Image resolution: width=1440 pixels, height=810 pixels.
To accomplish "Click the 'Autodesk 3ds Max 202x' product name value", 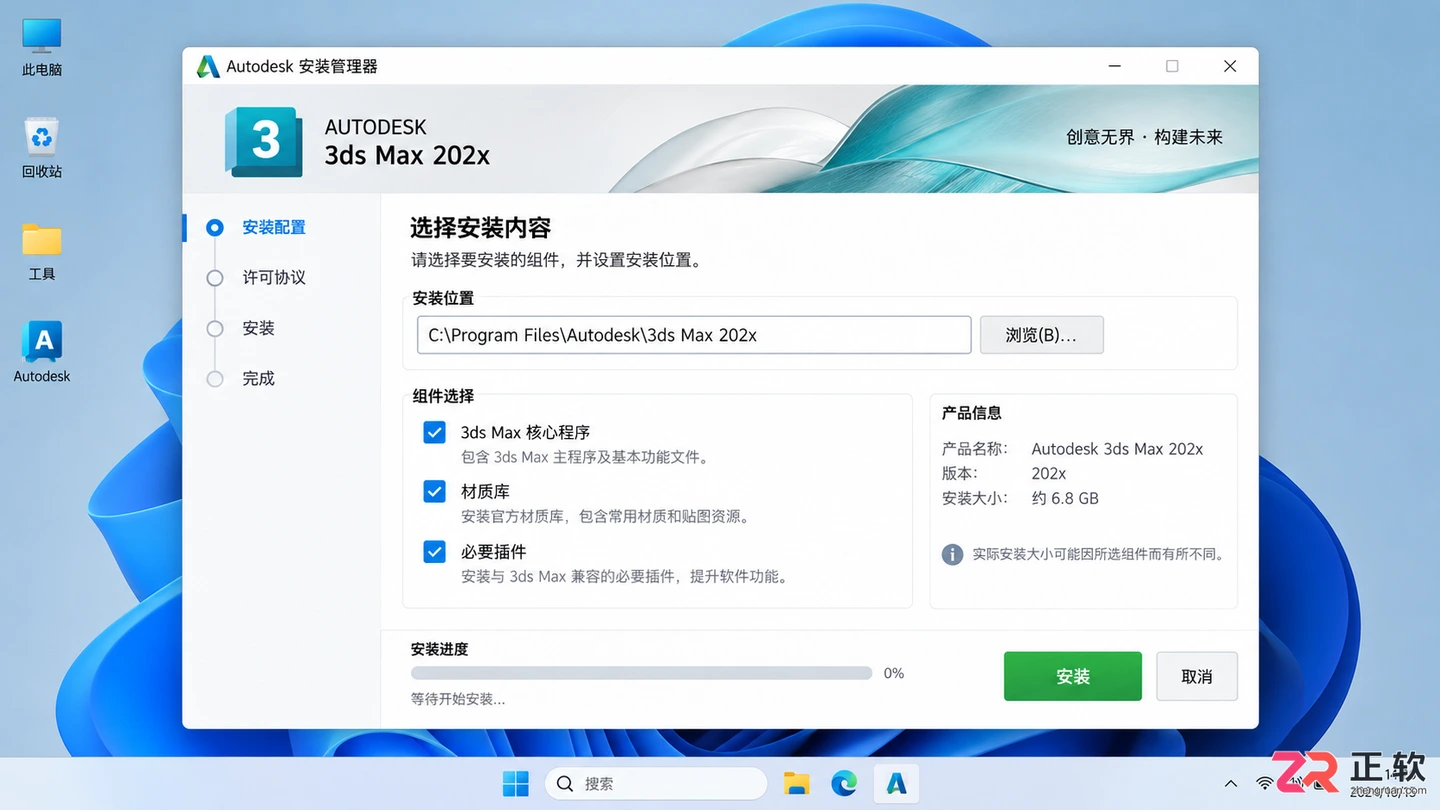I will tap(1117, 449).
